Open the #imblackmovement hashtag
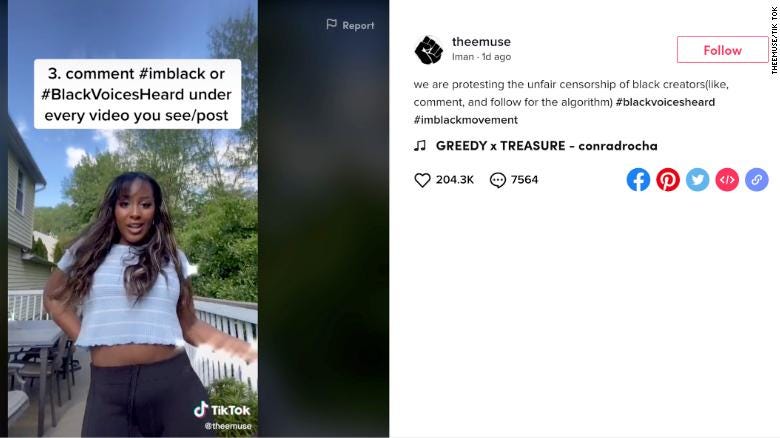780x438 pixels. (466, 120)
